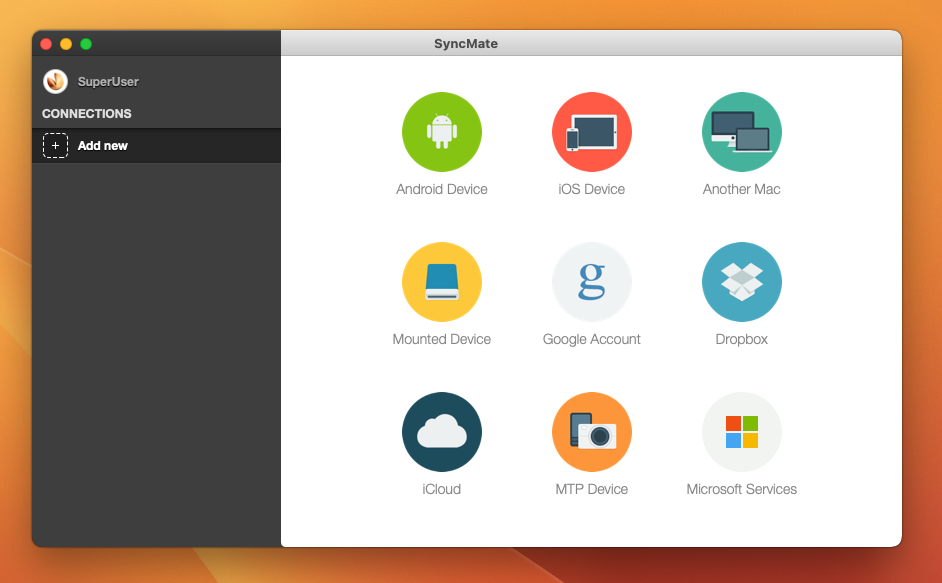Click the CONNECTIONS section header
942x583 pixels.
[87, 114]
